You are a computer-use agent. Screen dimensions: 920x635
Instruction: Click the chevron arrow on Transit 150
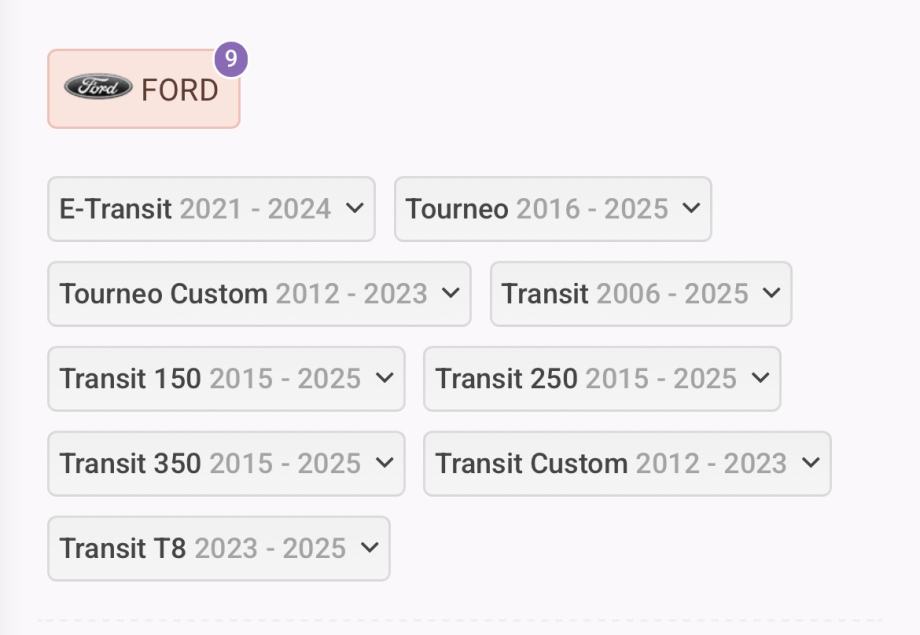coord(384,378)
